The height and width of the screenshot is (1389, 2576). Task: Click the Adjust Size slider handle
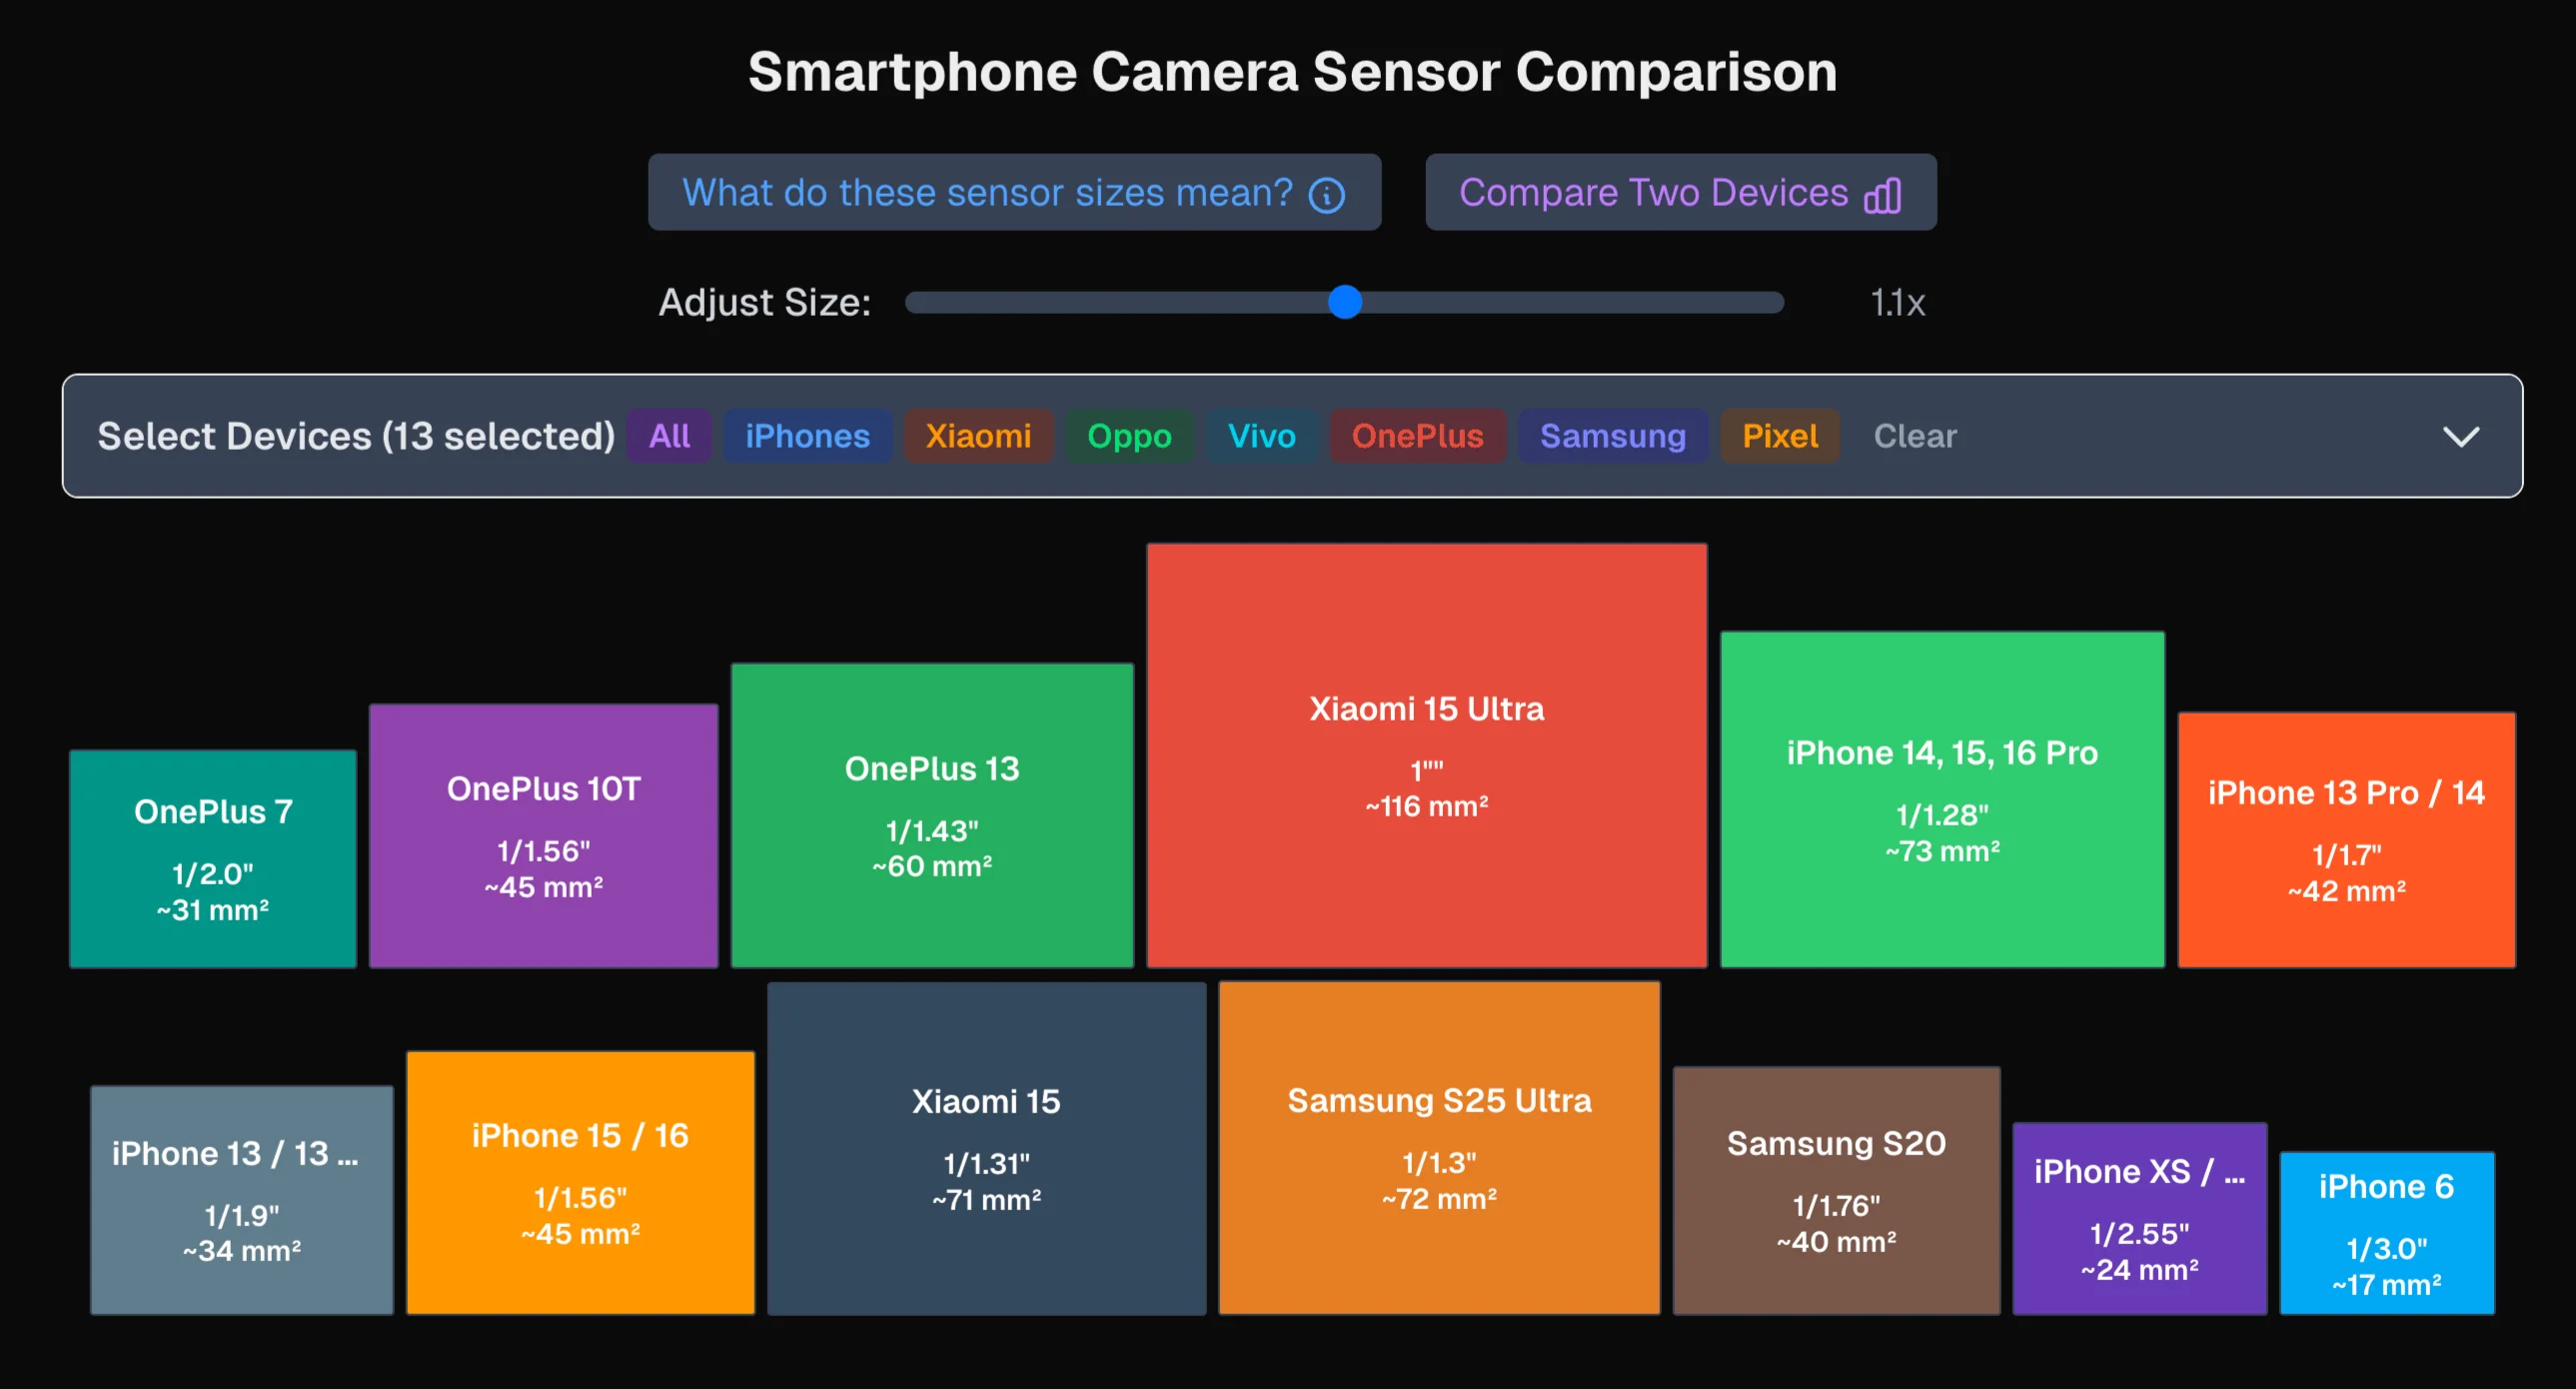click(x=1345, y=302)
